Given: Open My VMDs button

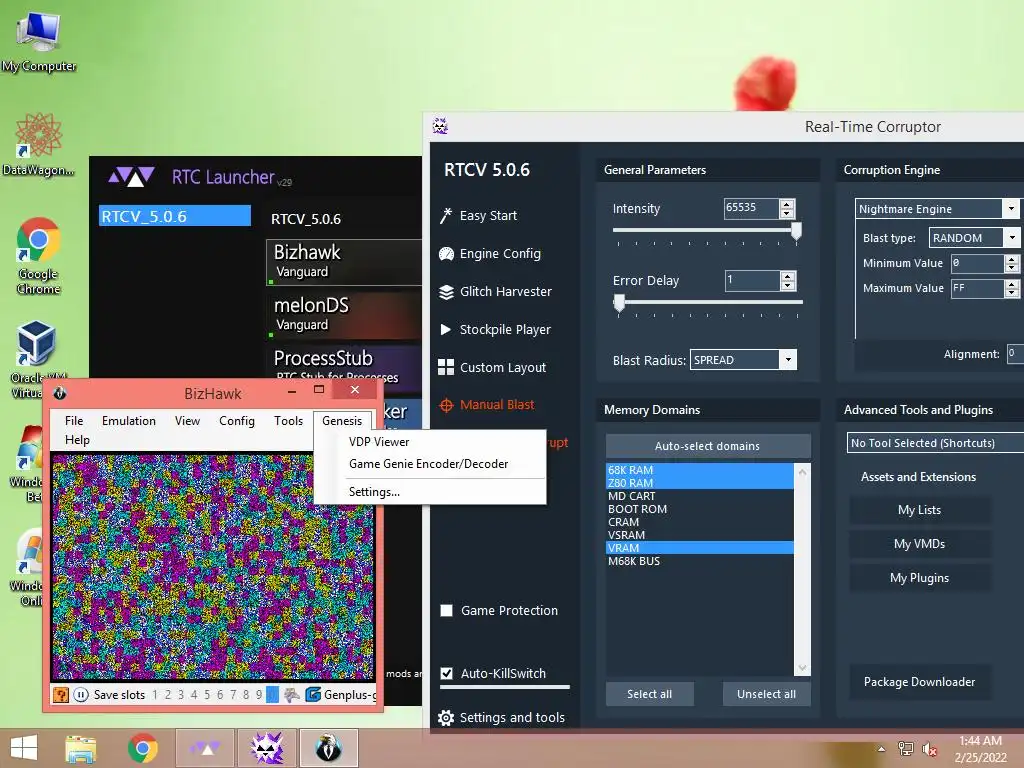Looking at the screenshot, I should coord(920,544).
